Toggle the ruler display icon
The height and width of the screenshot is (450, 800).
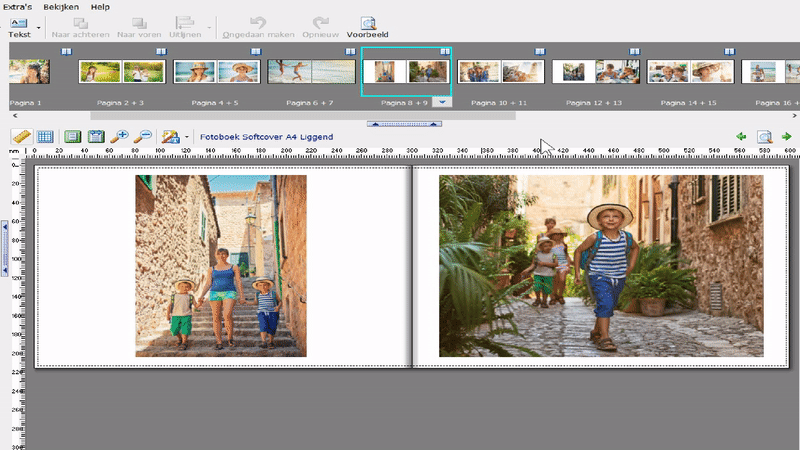coord(22,137)
